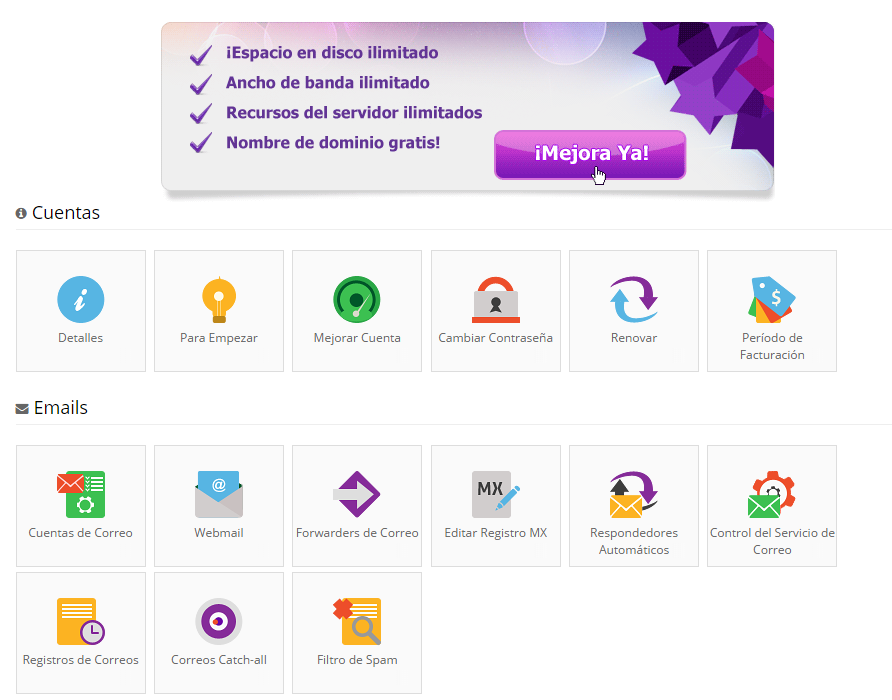This screenshot has width=892, height=700.
Task: Select the Cuentas de Correo icon
Action: (81, 494)
